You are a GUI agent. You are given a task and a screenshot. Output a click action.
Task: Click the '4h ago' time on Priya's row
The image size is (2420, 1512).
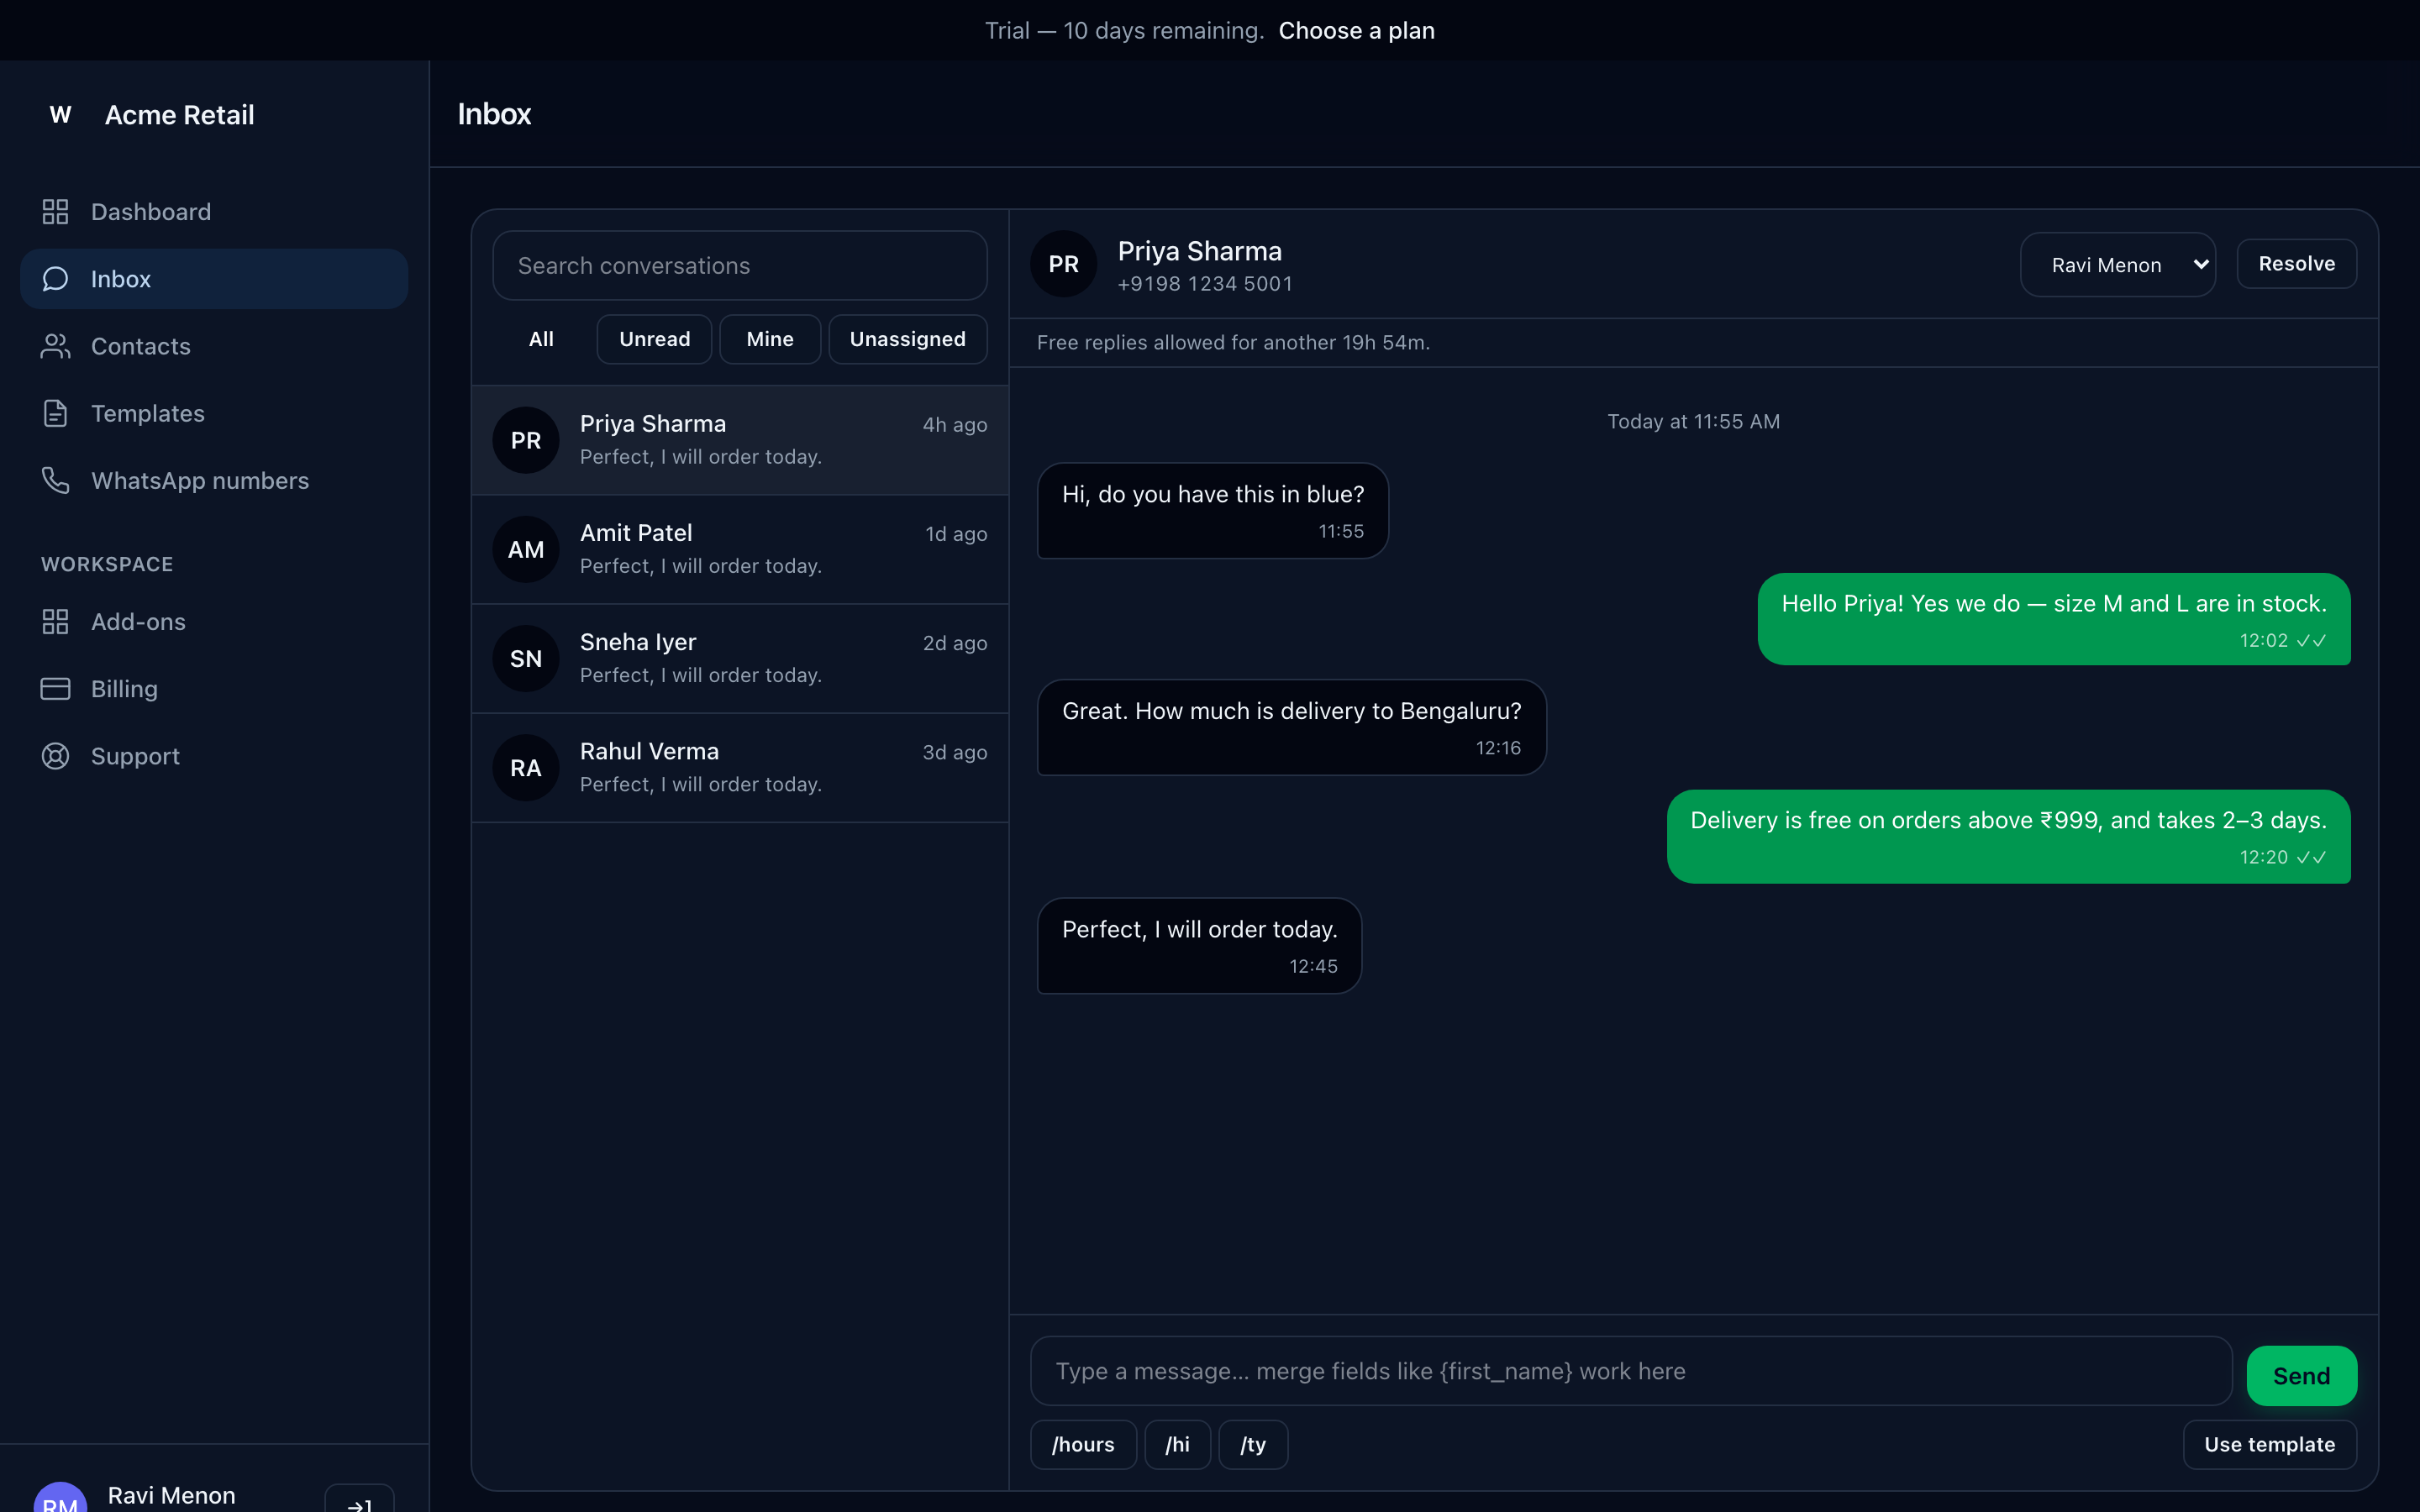pos(954,424)
